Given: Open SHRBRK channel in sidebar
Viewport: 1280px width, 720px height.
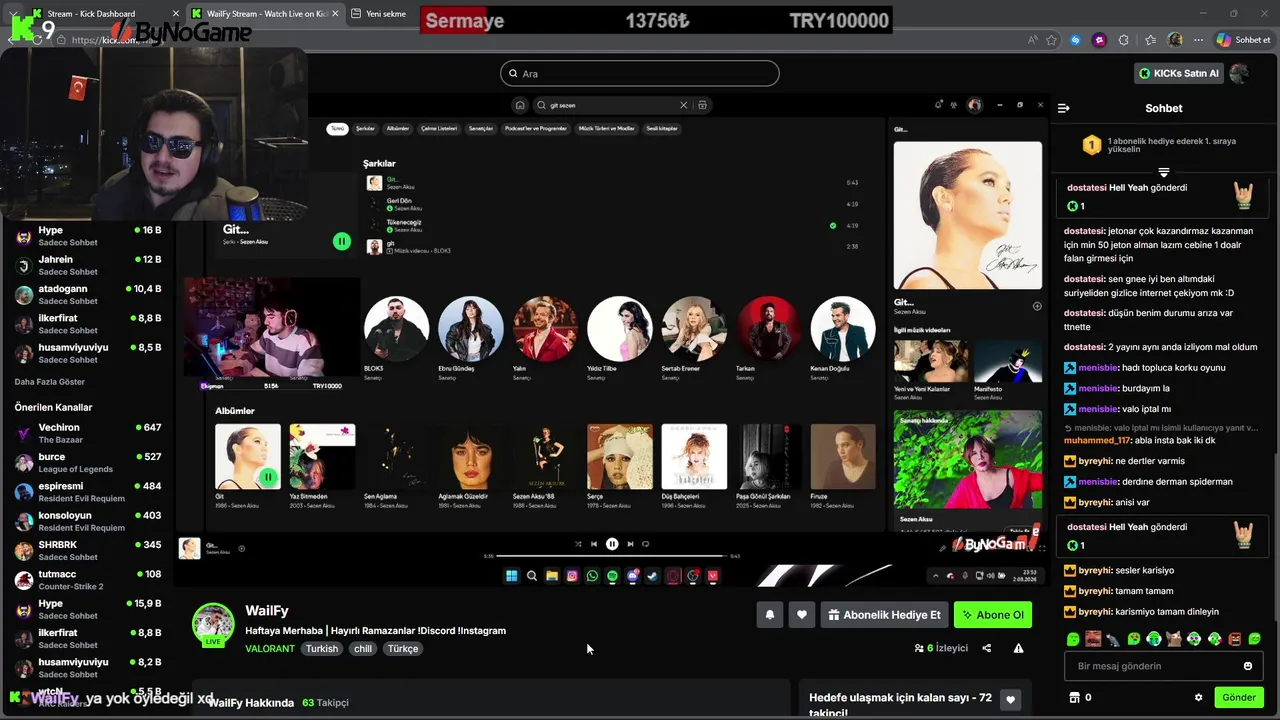Looking at the screenshot, I should click(88, 550).
